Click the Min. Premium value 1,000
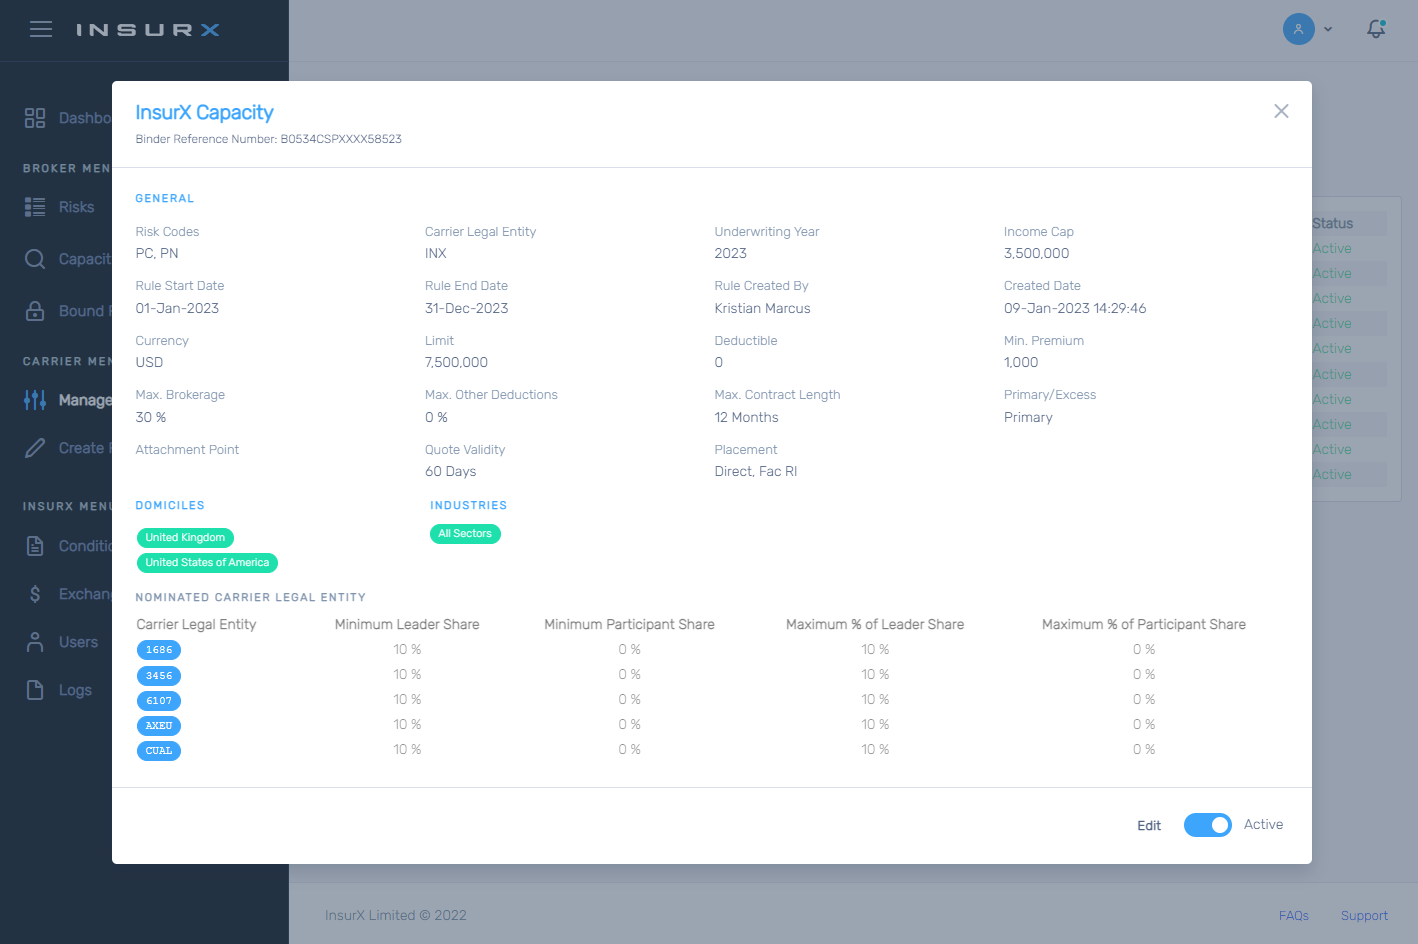Viewport: 1418px width, 944px height. click(x=1021, y=363)
